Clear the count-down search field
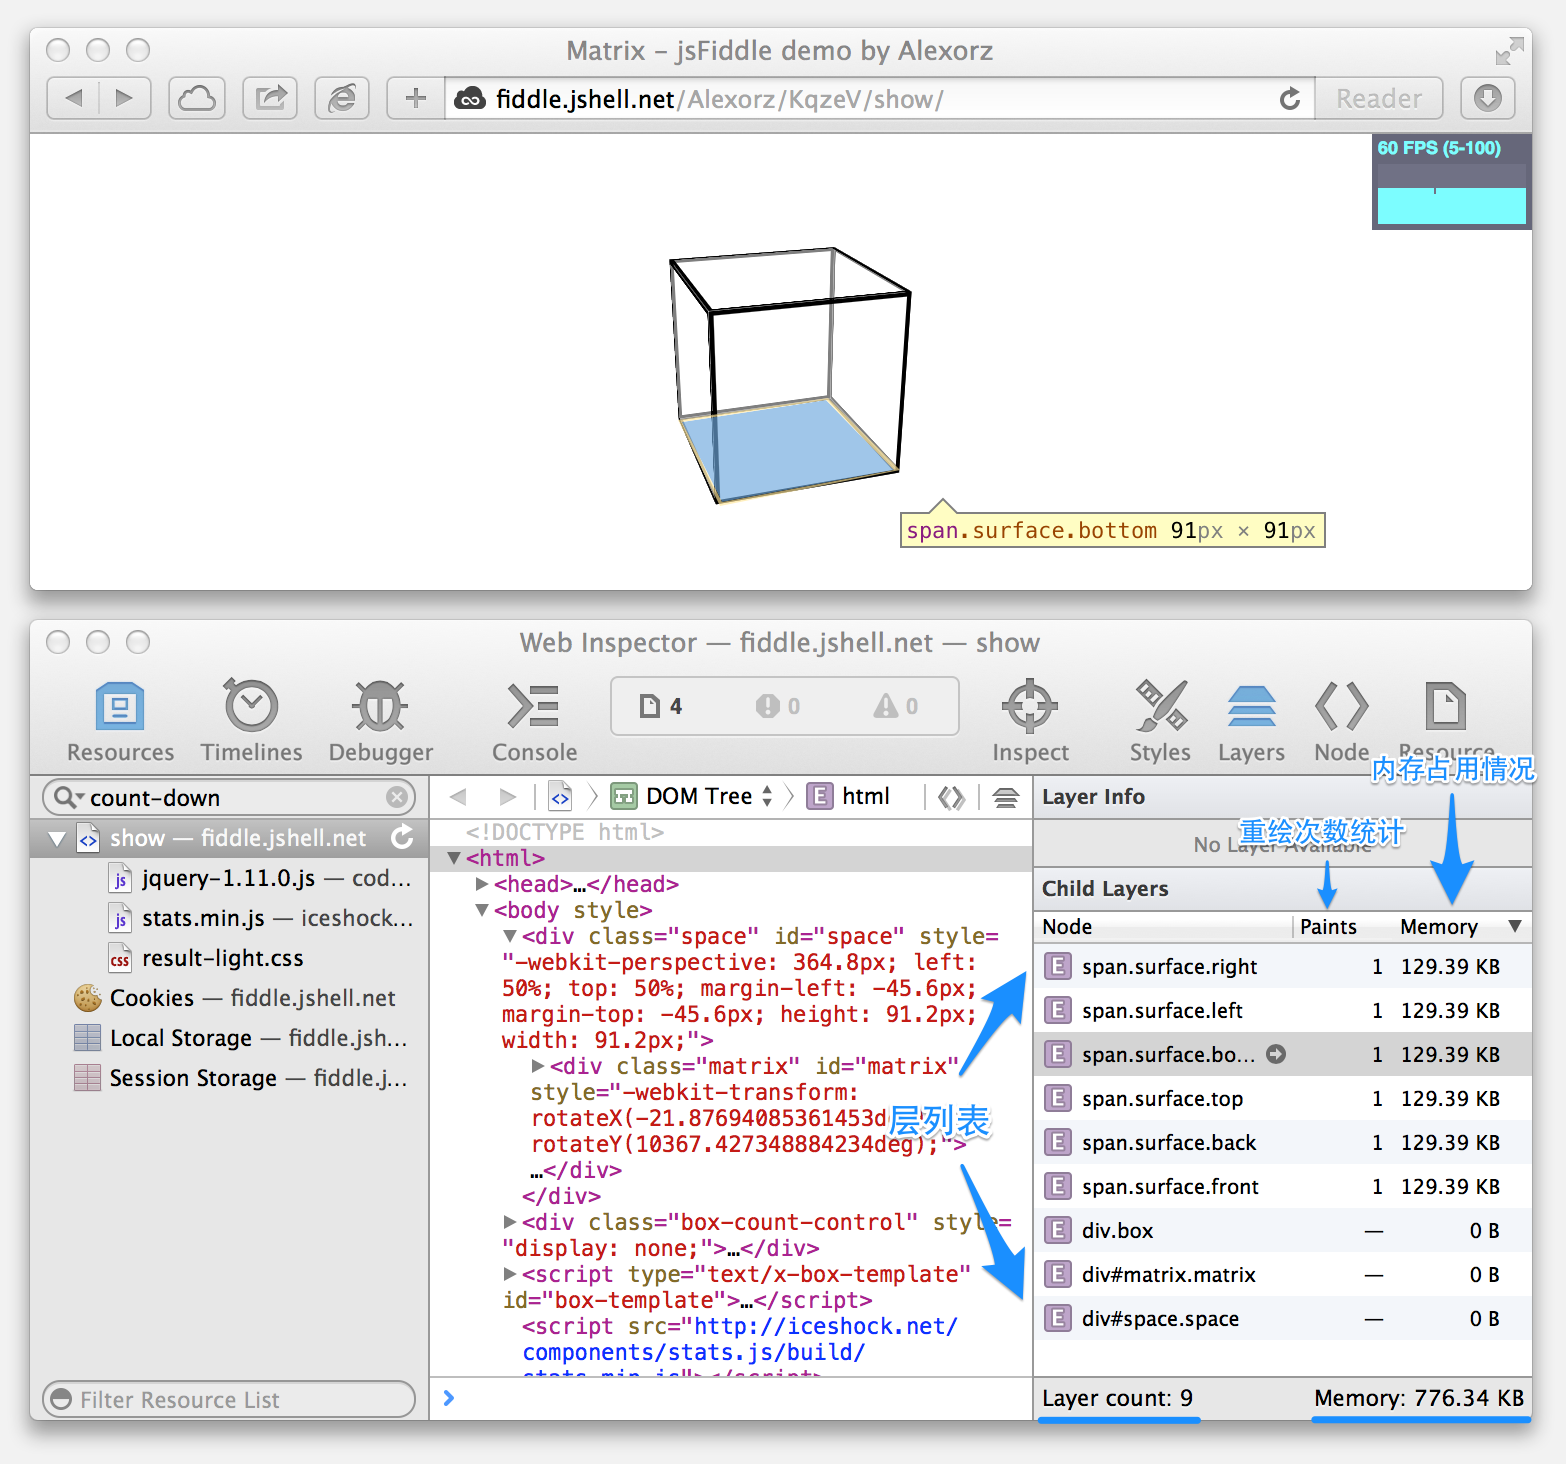This screenshot has height=1464, width=1566. tap(397, 797)
